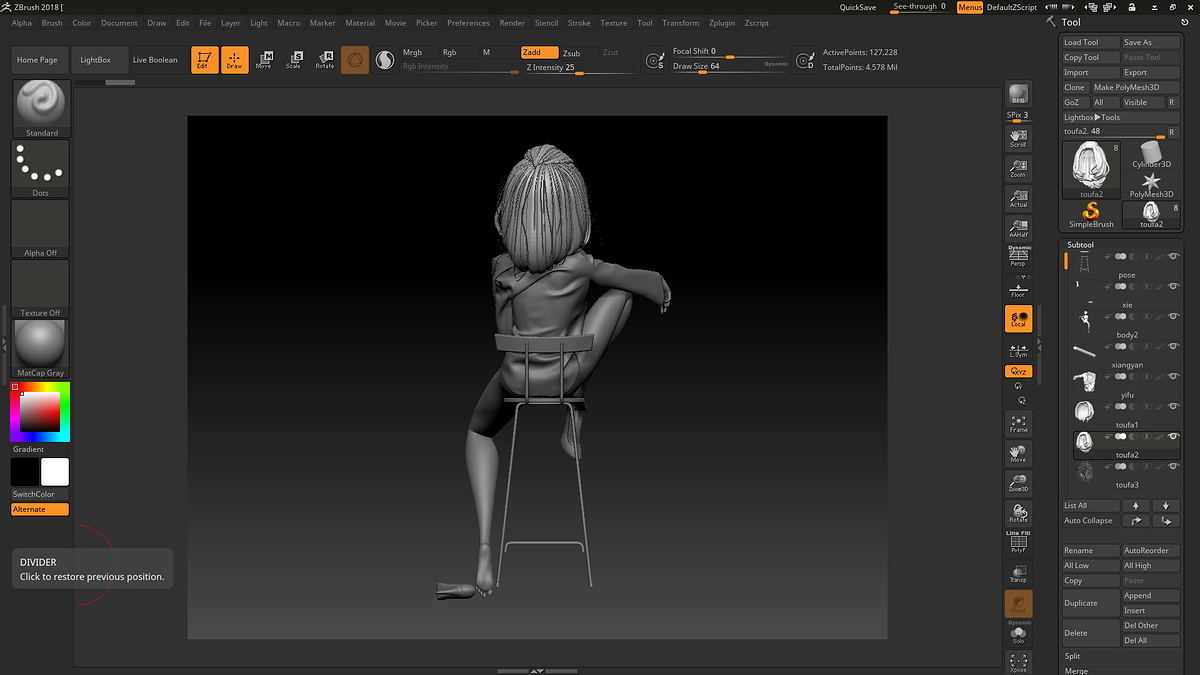Viewport: 1200px width, 675px height.
Task: Toggle PolyF wireframe display
Action: (x=1018, y=541)
